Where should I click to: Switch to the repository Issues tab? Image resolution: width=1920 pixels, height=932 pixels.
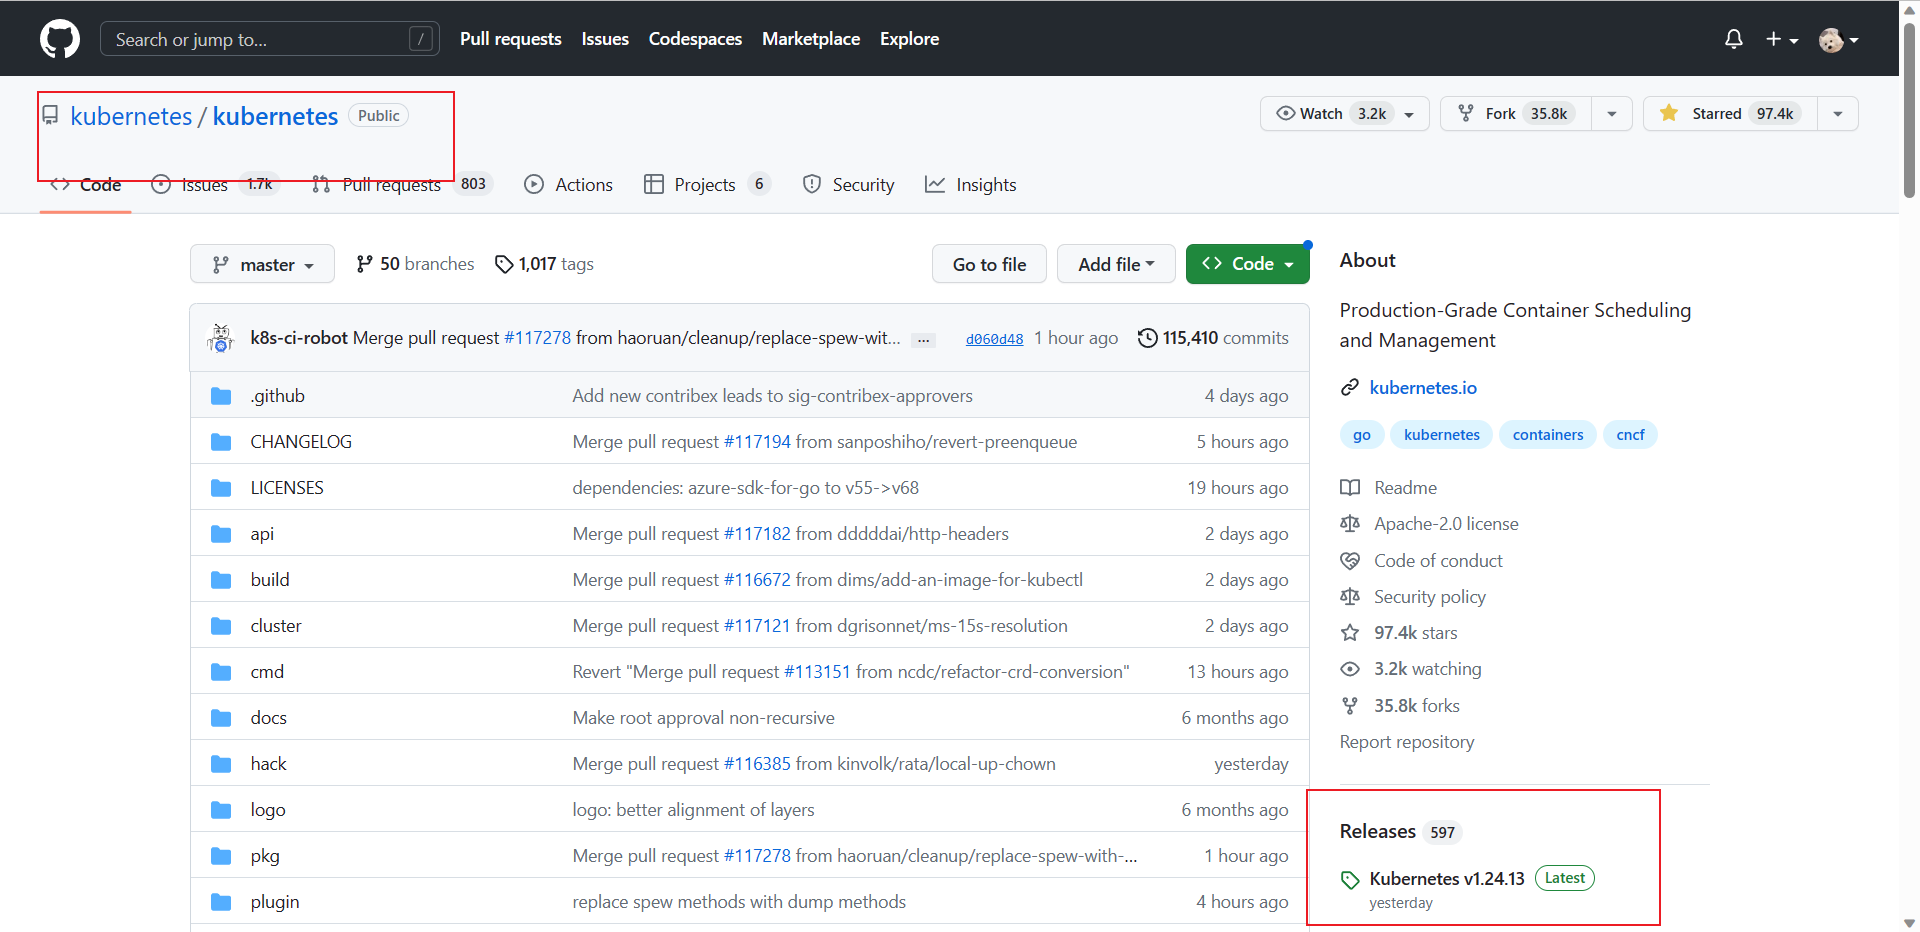point(215,185)
